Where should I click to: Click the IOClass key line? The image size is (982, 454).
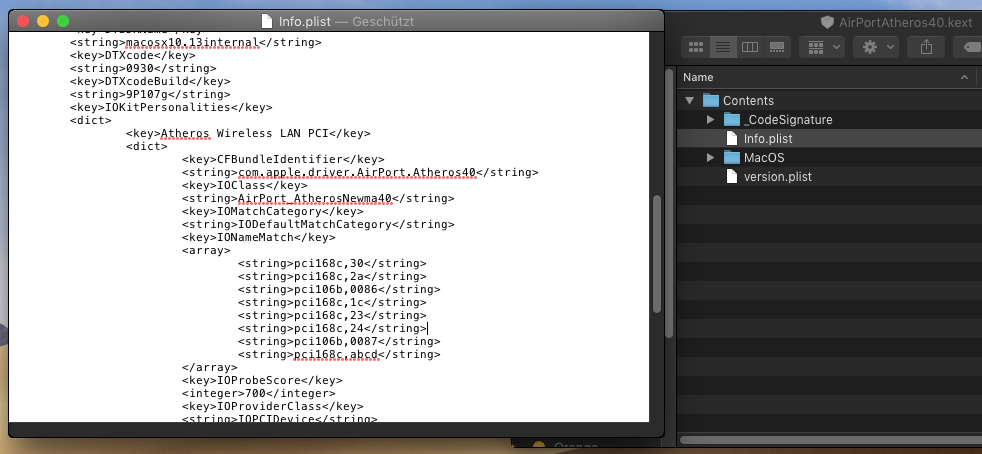pos(245,185)
